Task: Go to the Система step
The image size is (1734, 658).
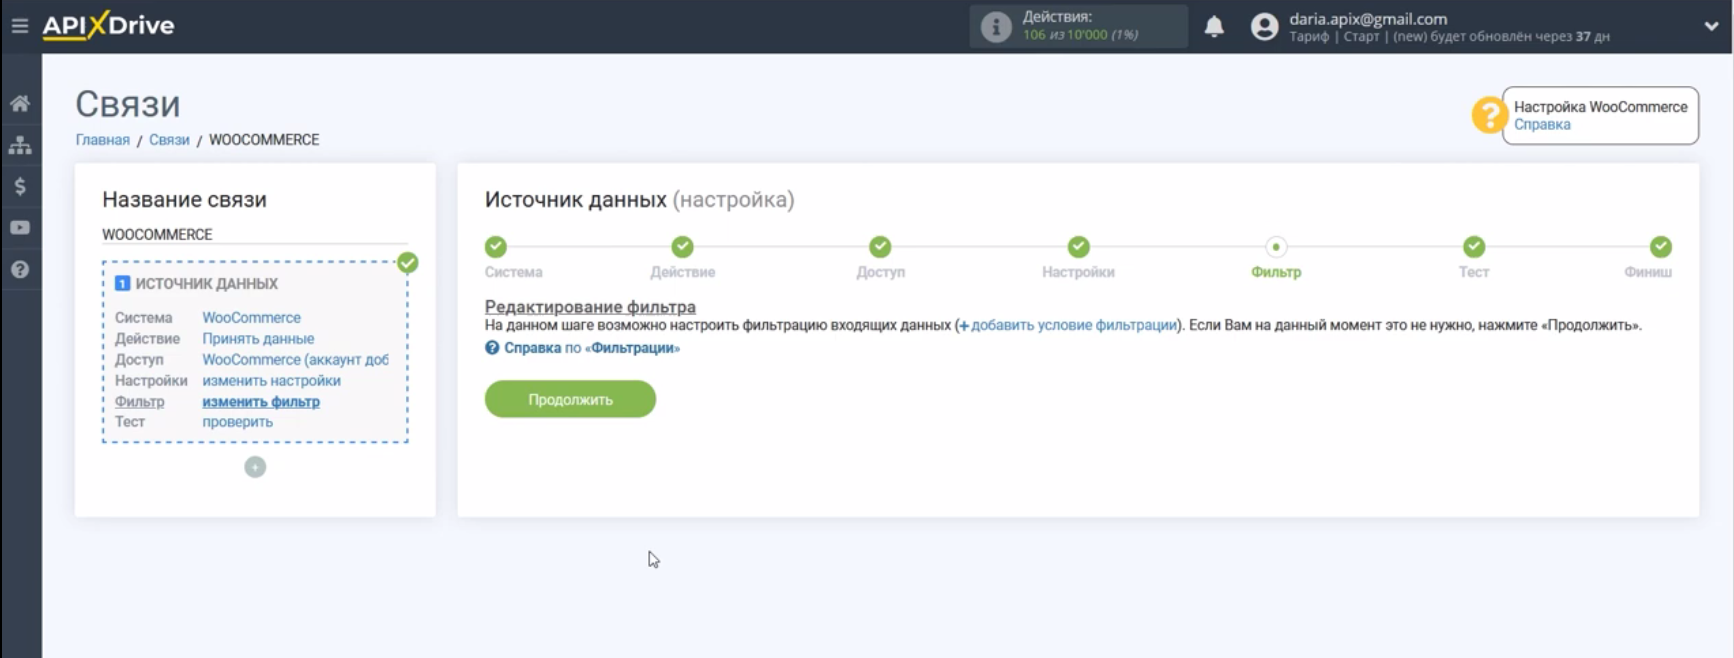Action: (496, 247)
